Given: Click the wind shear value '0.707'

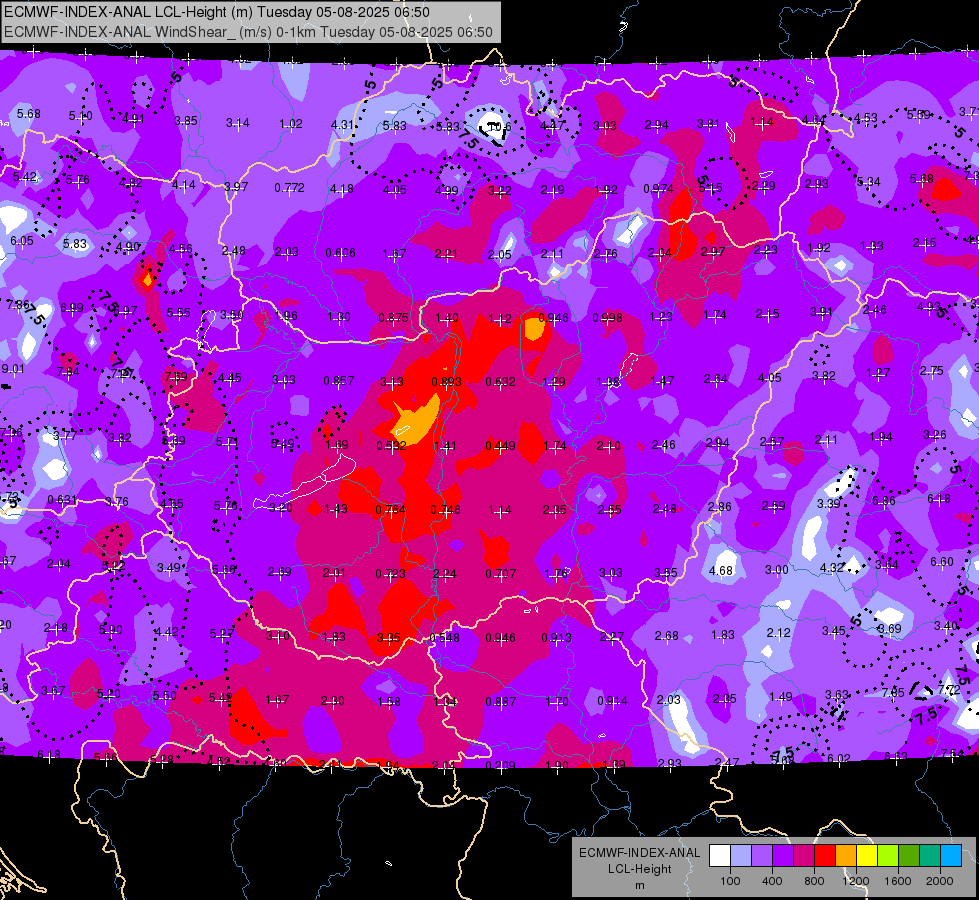Looking at the screenshot, I should click(x=500, y=573).
